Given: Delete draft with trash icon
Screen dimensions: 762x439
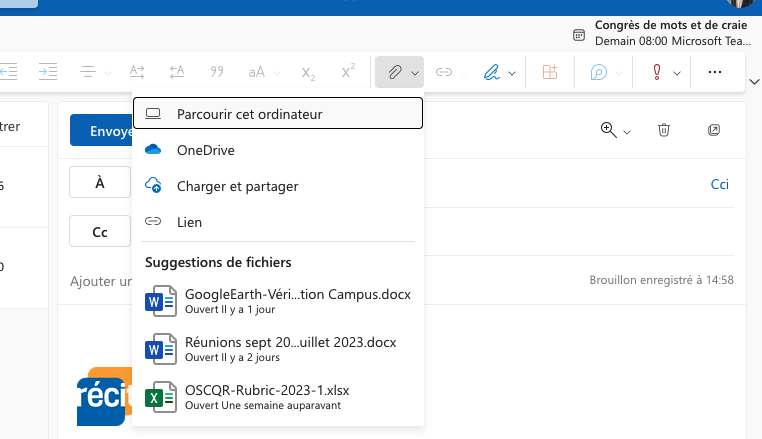Looking at the screenshot, I should click(x=664, y=130).
